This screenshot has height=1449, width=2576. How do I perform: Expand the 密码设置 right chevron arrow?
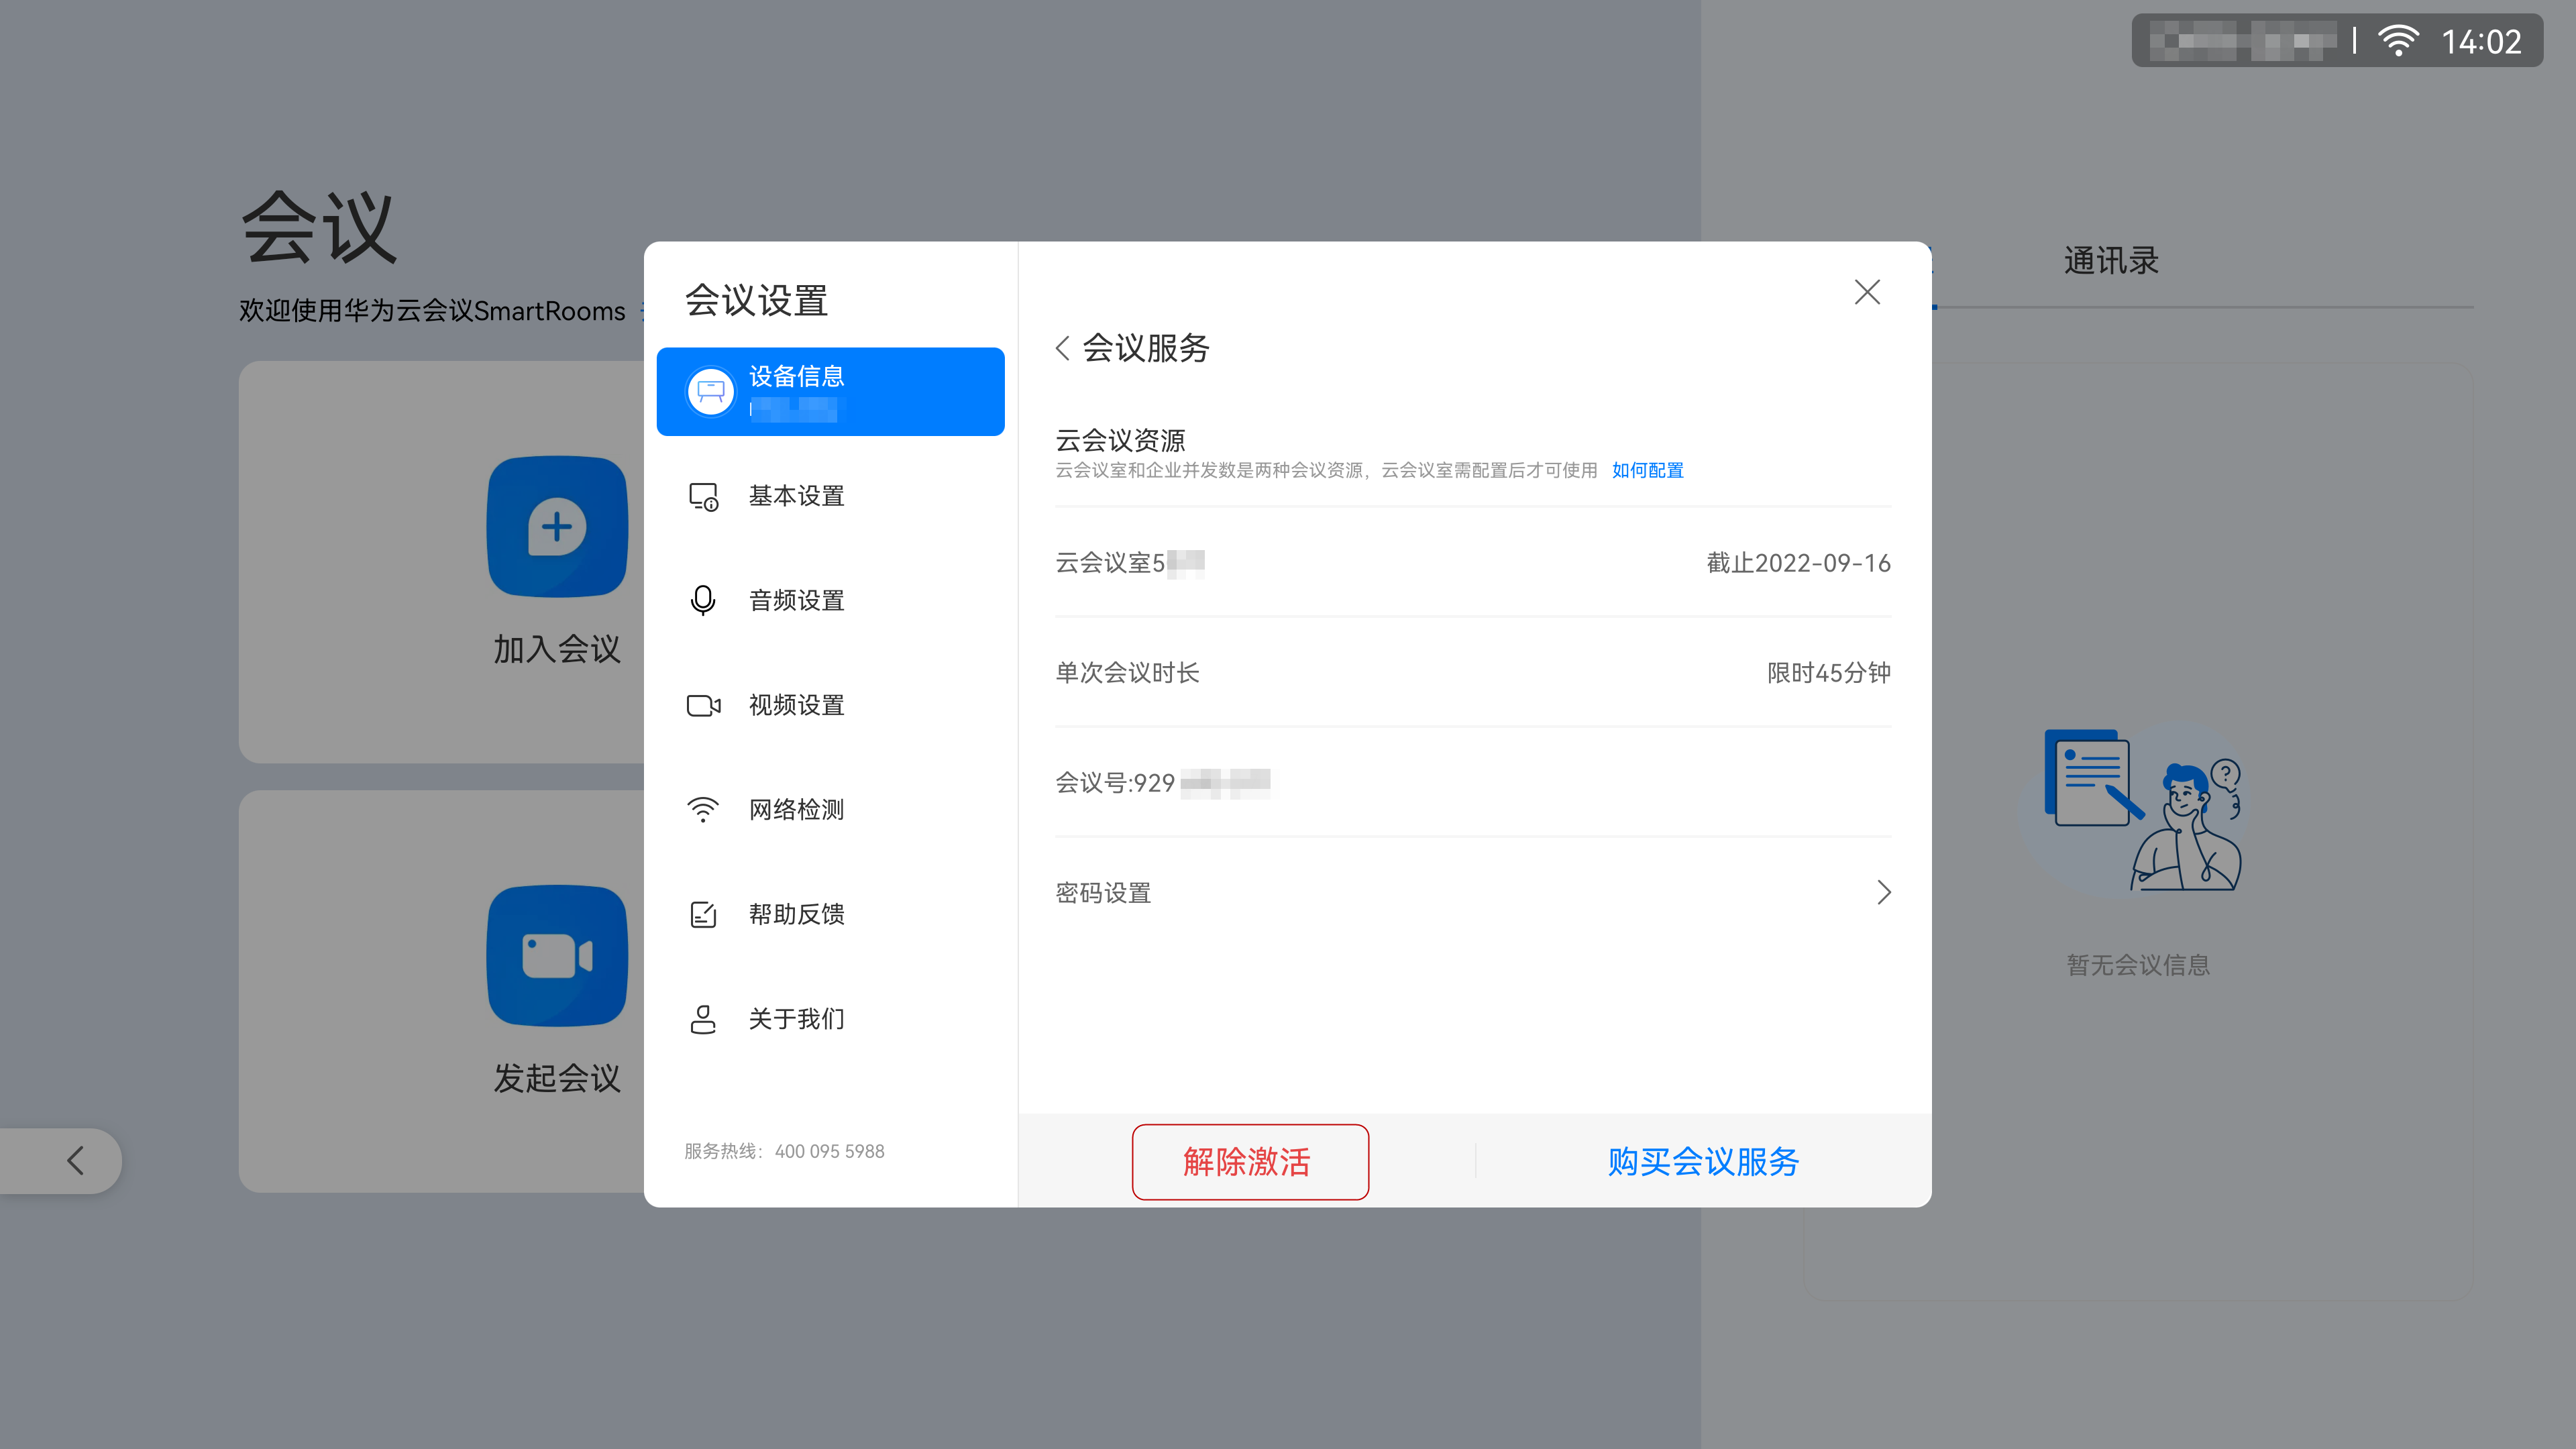1884,892
